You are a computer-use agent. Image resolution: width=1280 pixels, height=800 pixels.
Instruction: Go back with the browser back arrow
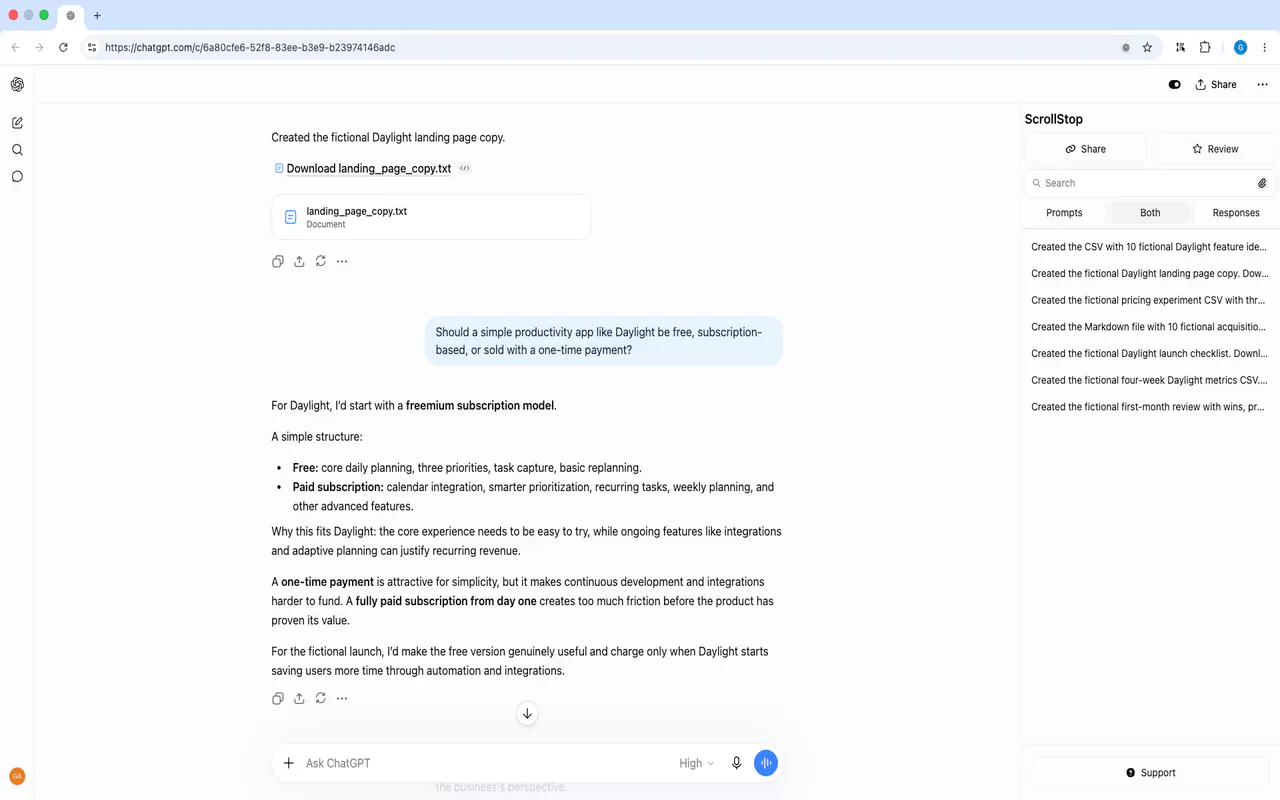(15, 47)
